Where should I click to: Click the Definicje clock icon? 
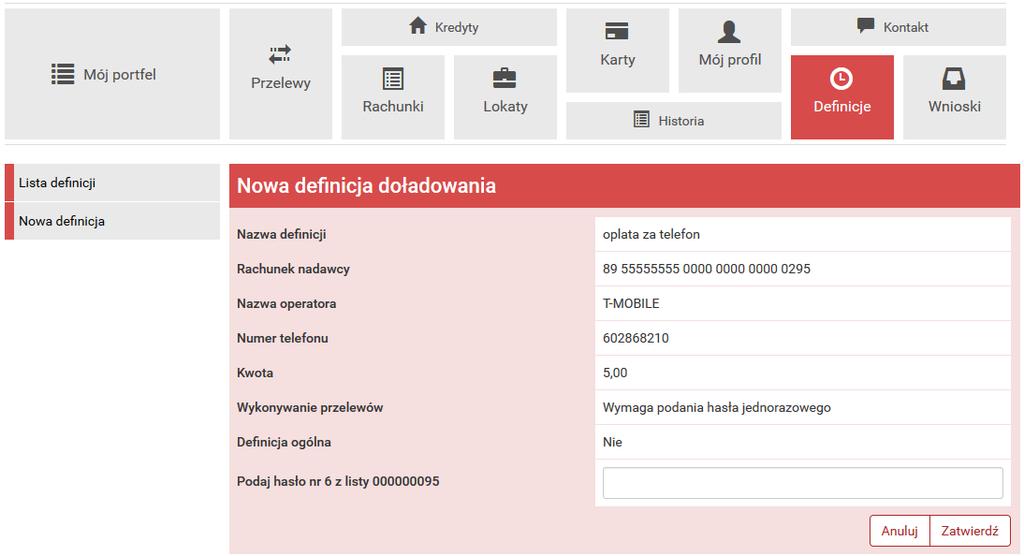841,78
